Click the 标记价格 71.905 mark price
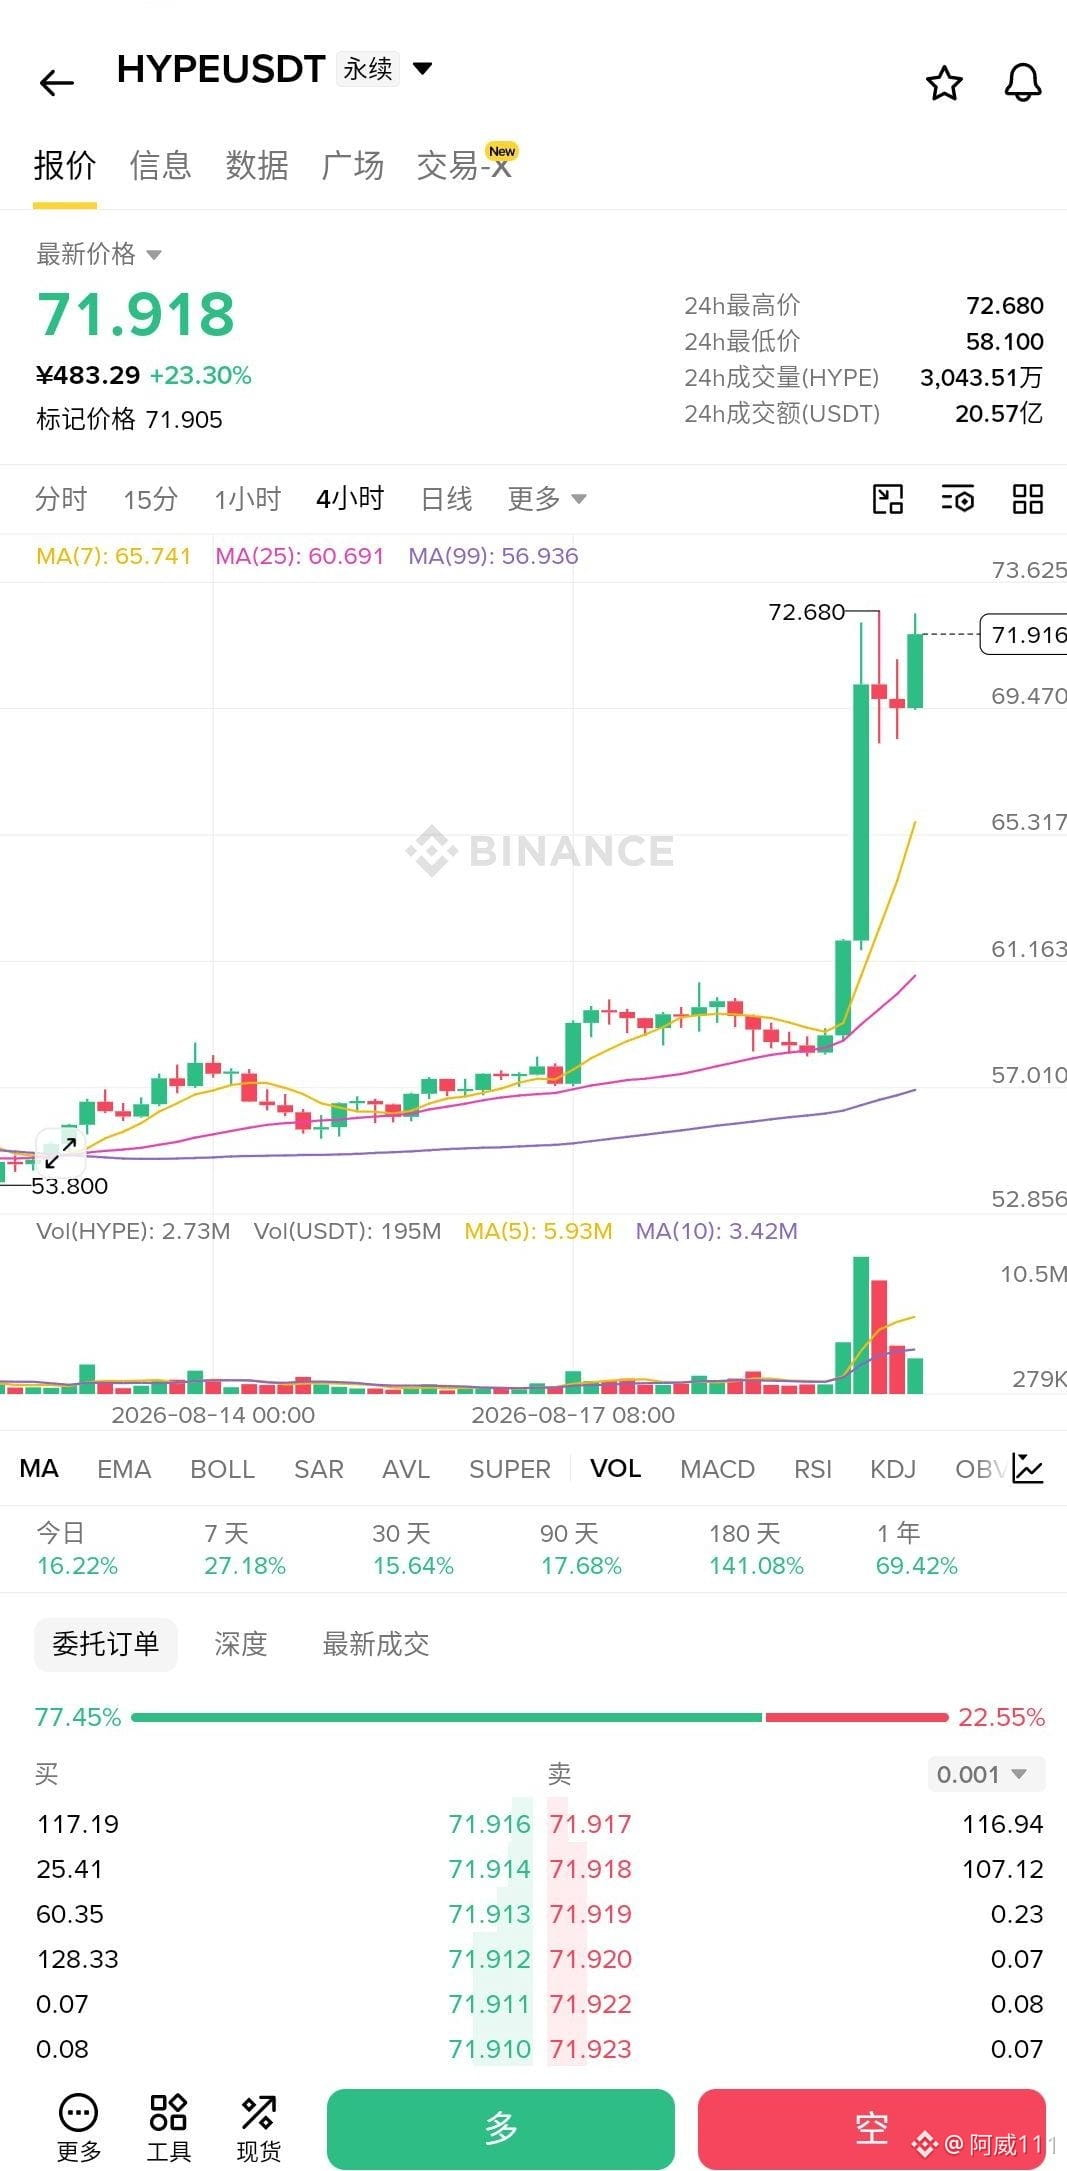 tap(129, 419)
